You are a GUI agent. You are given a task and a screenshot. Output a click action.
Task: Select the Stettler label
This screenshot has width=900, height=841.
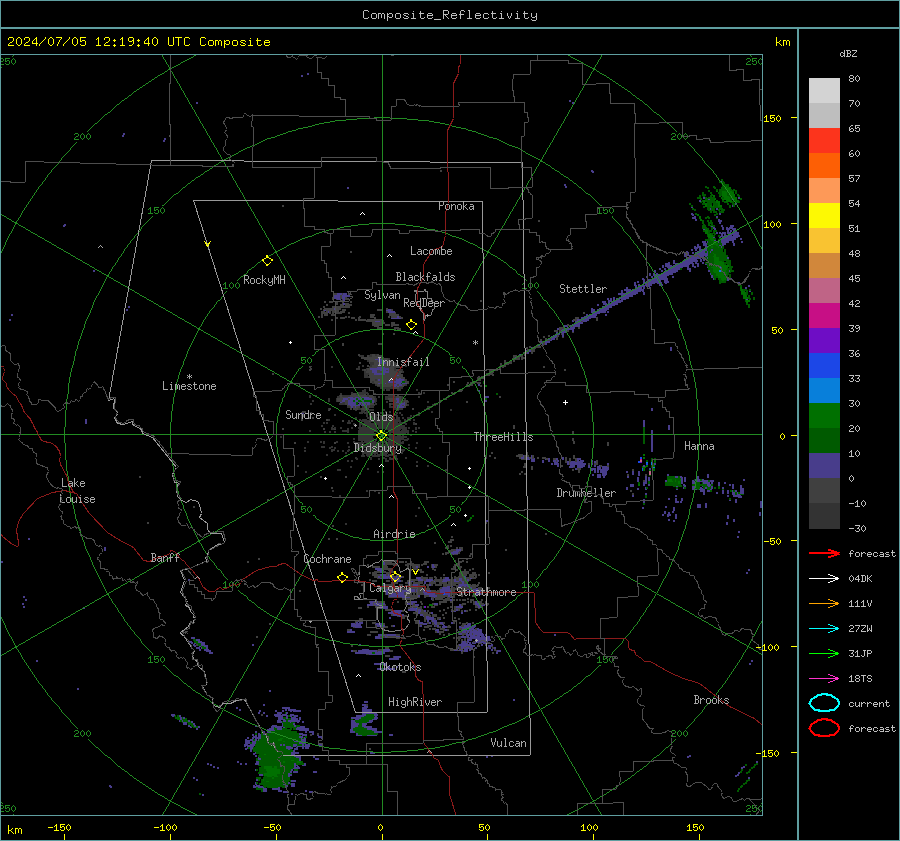pos(583,289)
